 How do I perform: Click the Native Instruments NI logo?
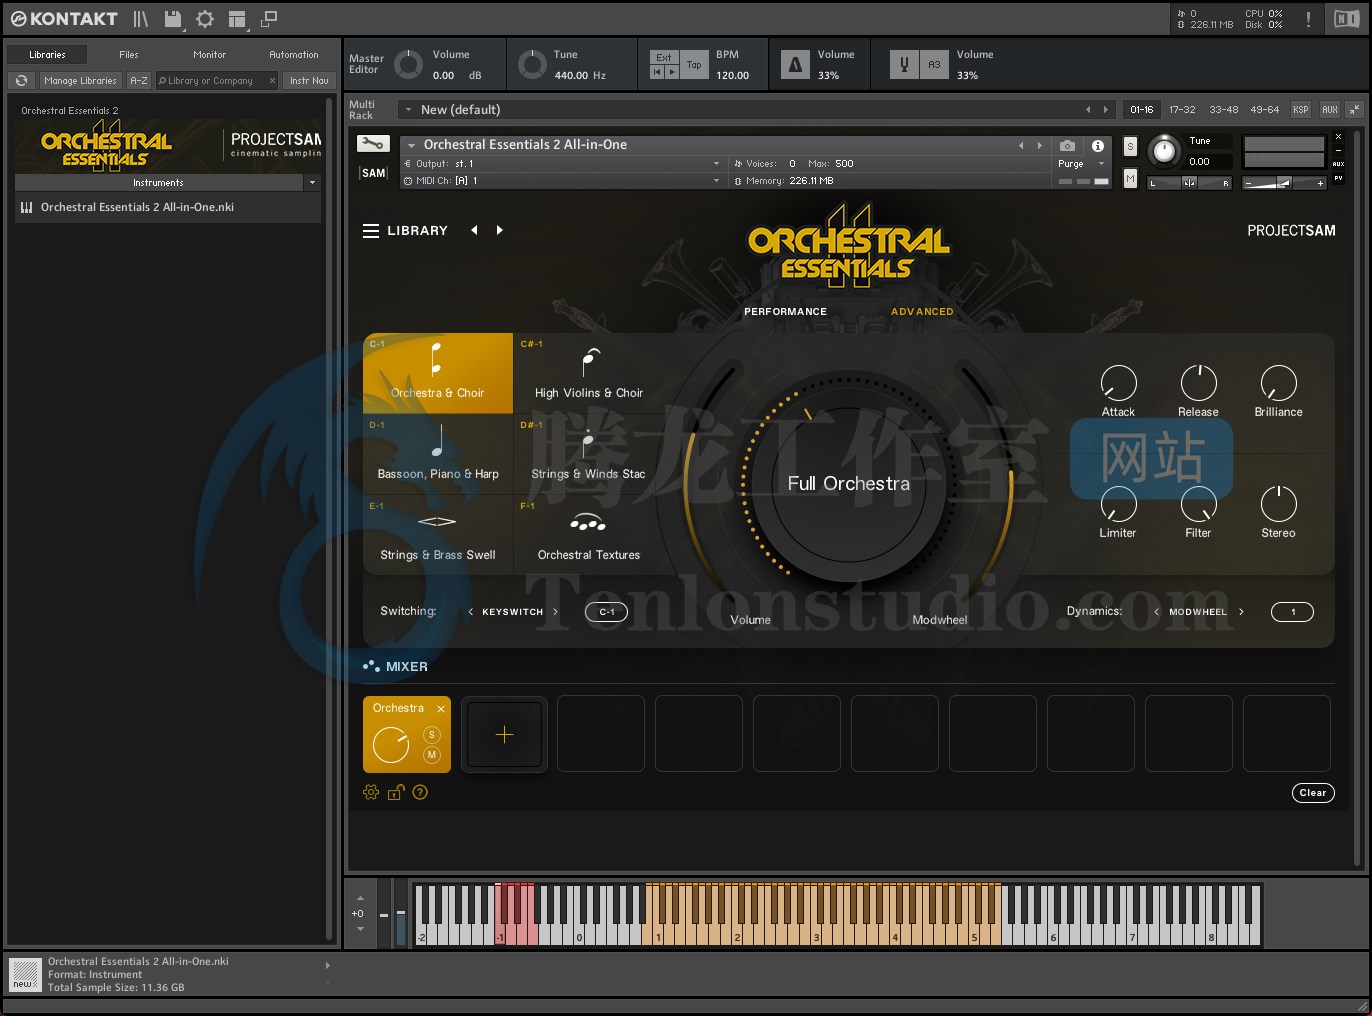(x=1346, y=19)
